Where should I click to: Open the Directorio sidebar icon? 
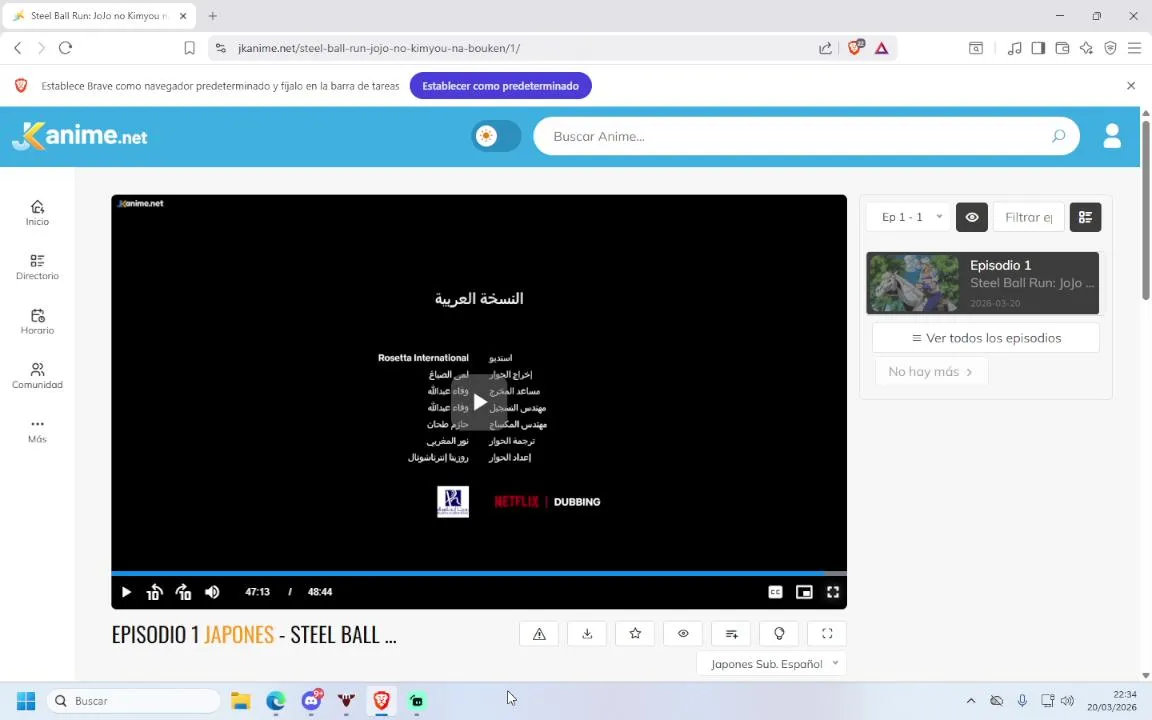coord(37,261)
